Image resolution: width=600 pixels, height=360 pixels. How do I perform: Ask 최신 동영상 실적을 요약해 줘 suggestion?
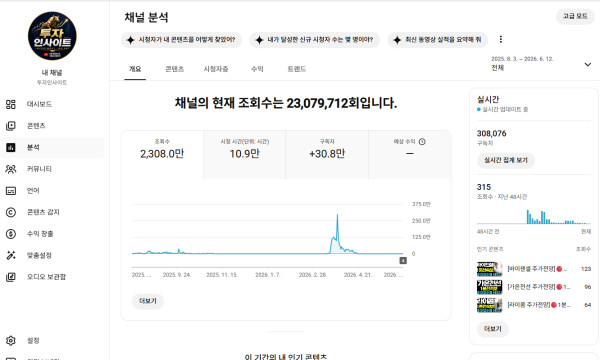(x=437, y=40)
